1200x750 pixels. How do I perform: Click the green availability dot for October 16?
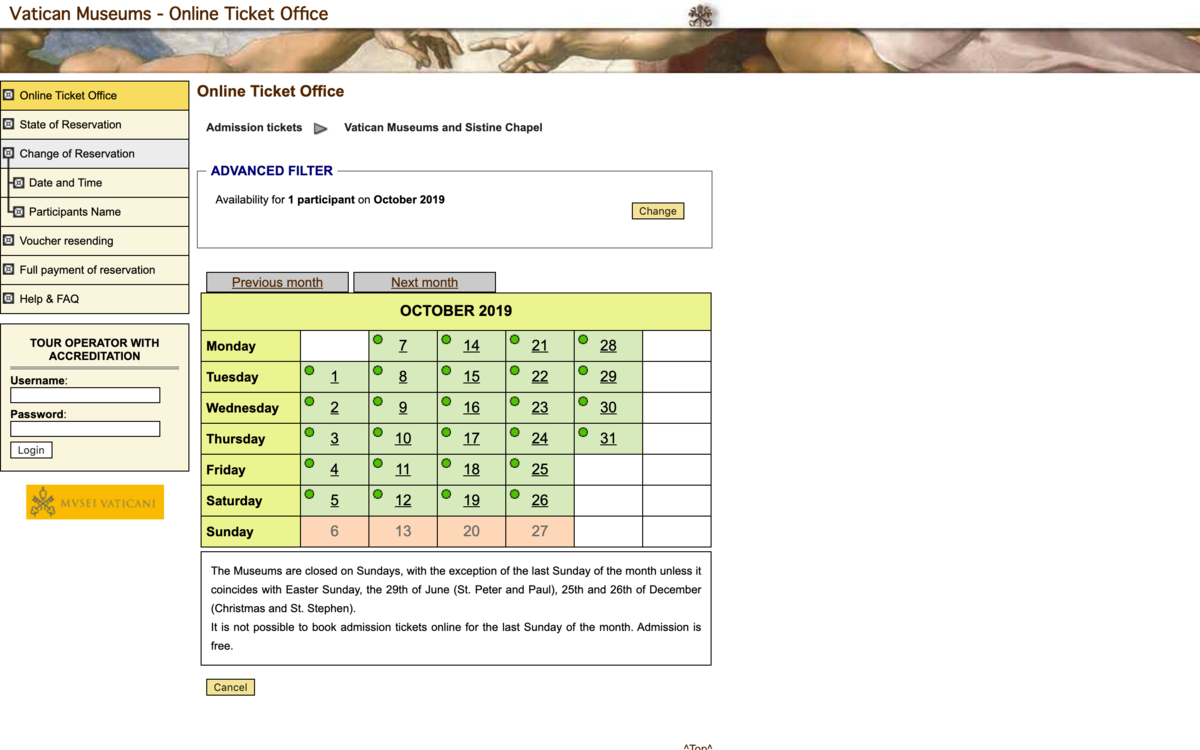tap(446, 402)
